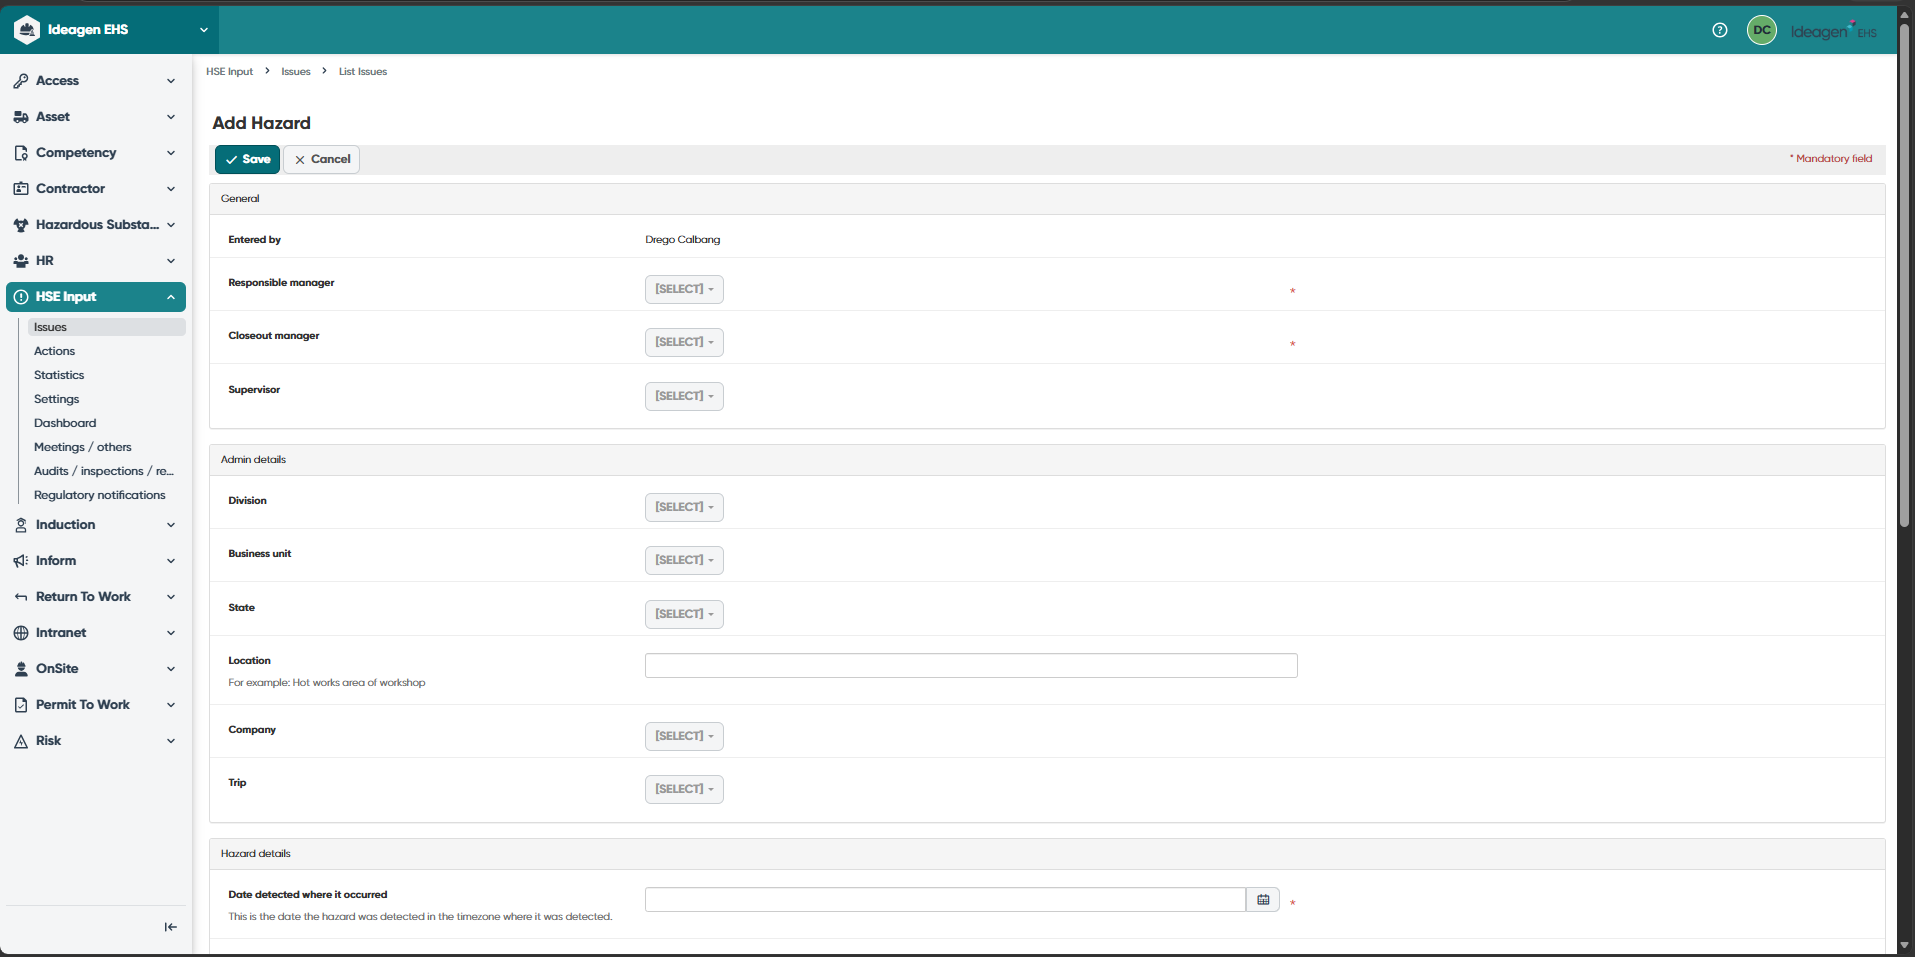1915x957 pixels.
Task: Click the Location text field
Action: [971, 666]
